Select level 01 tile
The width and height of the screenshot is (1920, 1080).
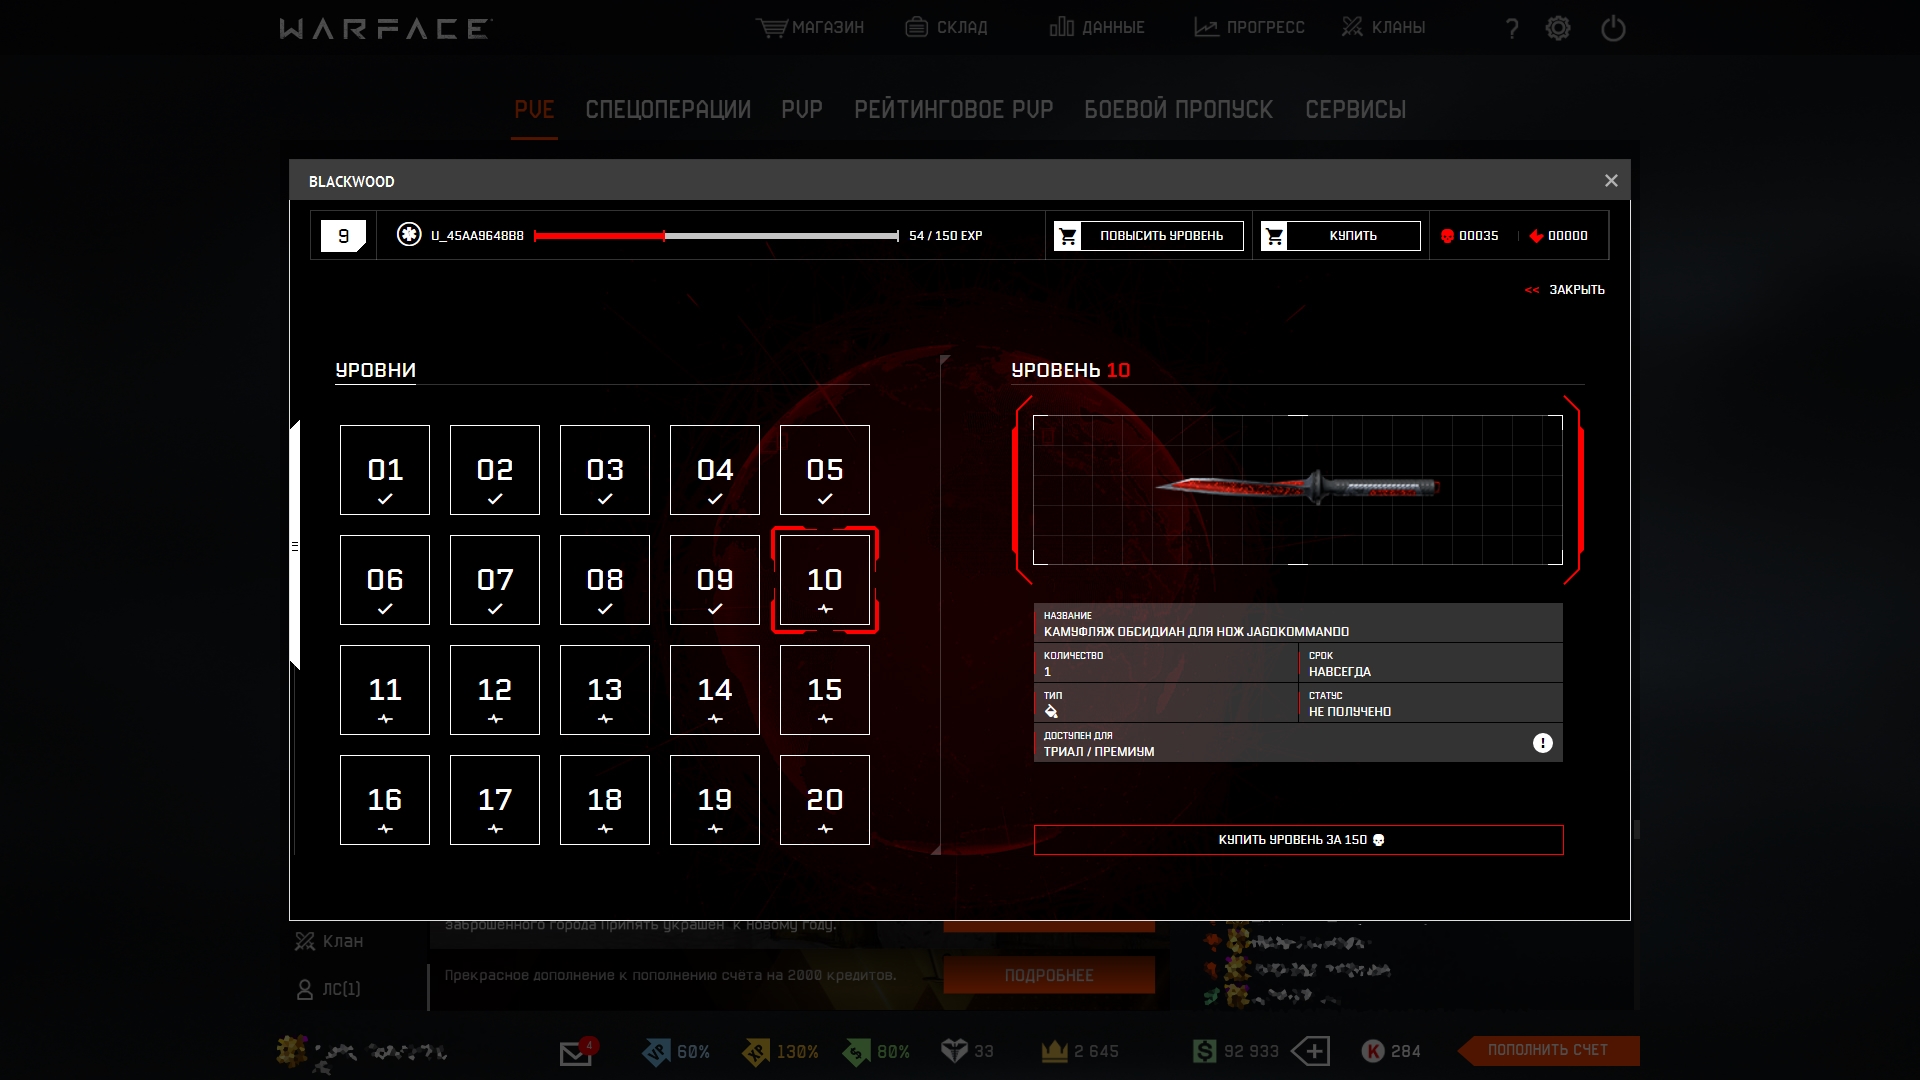point(385,470)
